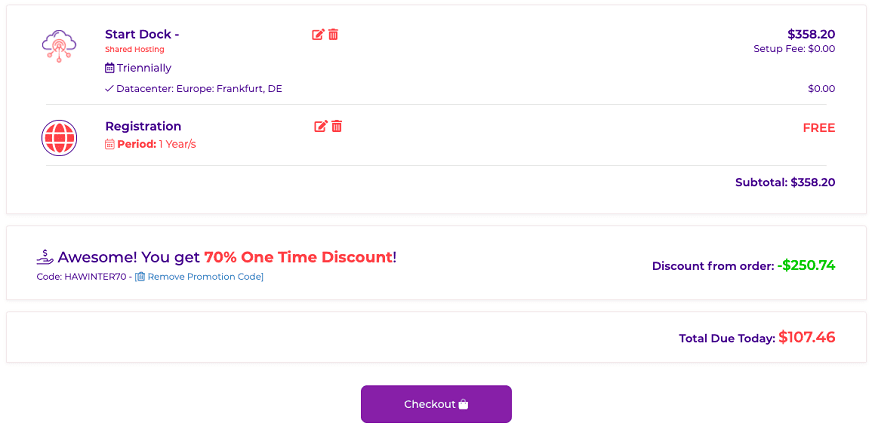This screenshot has width=872, height=426.
Task: Click the shopping bag icon on Checkout
Action: pos(463,404)
